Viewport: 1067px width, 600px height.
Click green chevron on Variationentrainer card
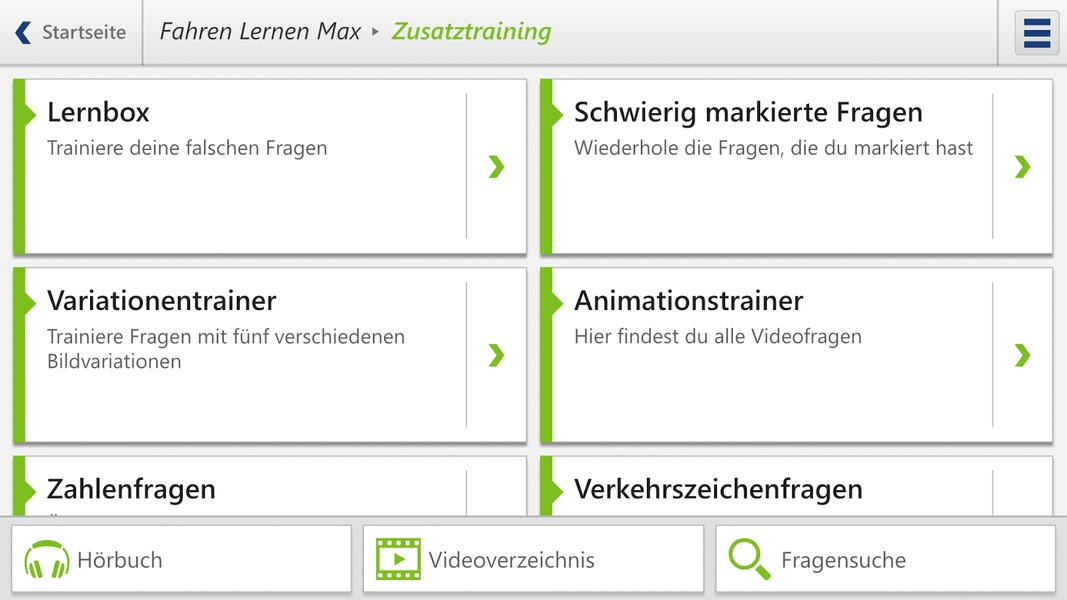(x=496, y=355)
